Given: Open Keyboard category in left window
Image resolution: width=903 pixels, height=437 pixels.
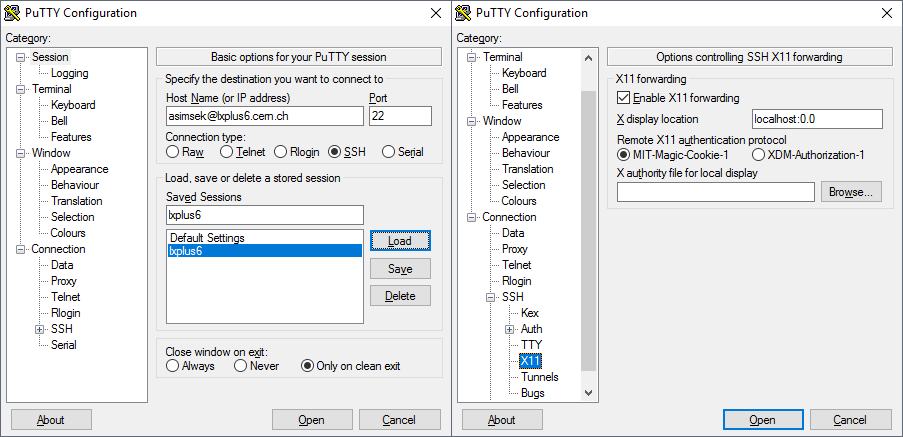Looking at the screenshot, I should coord(73,105).
